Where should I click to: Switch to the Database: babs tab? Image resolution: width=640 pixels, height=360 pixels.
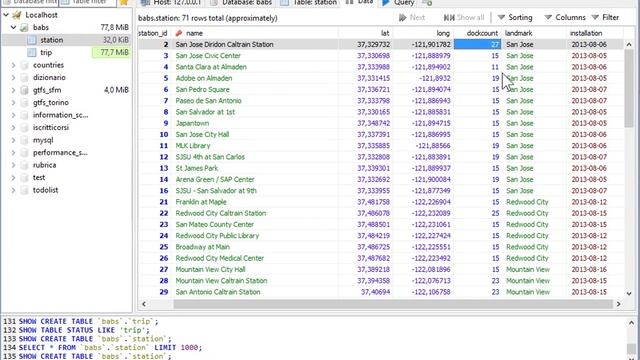point(242,2)
